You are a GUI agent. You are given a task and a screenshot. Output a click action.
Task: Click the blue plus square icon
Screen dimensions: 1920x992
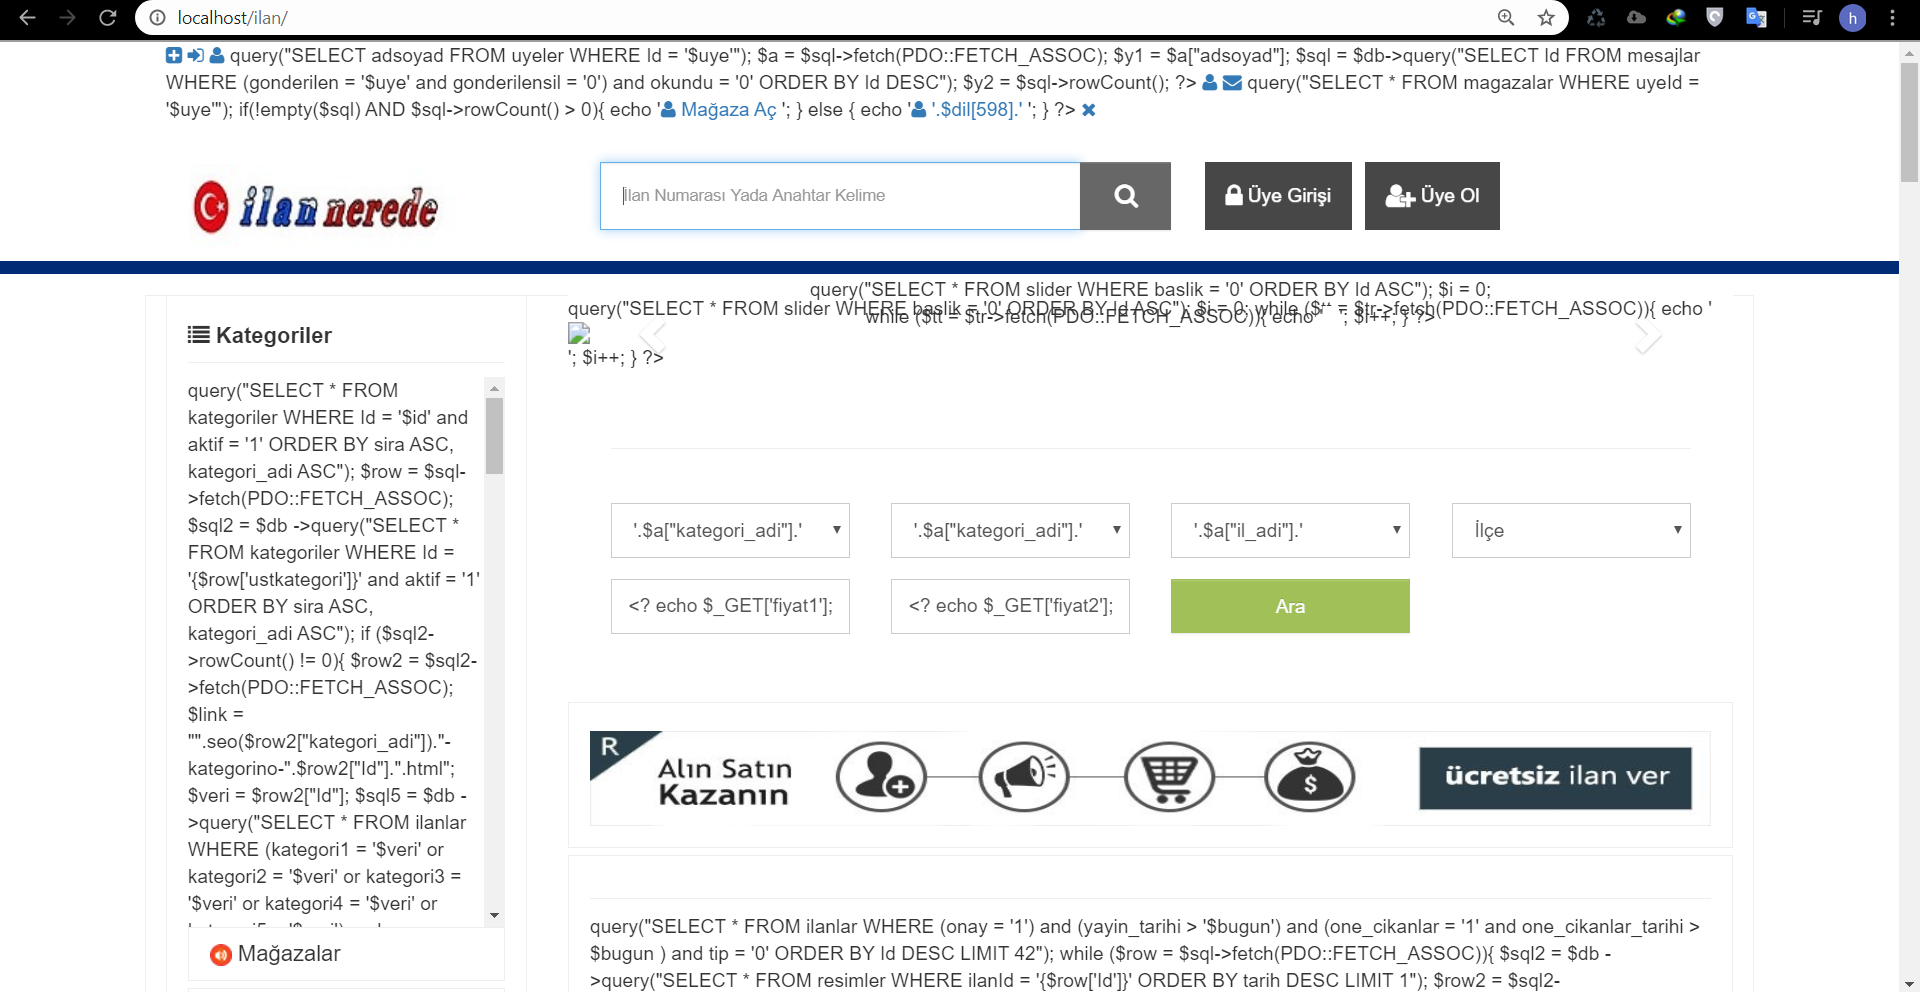pyautogui.click(x=174, y=56)
